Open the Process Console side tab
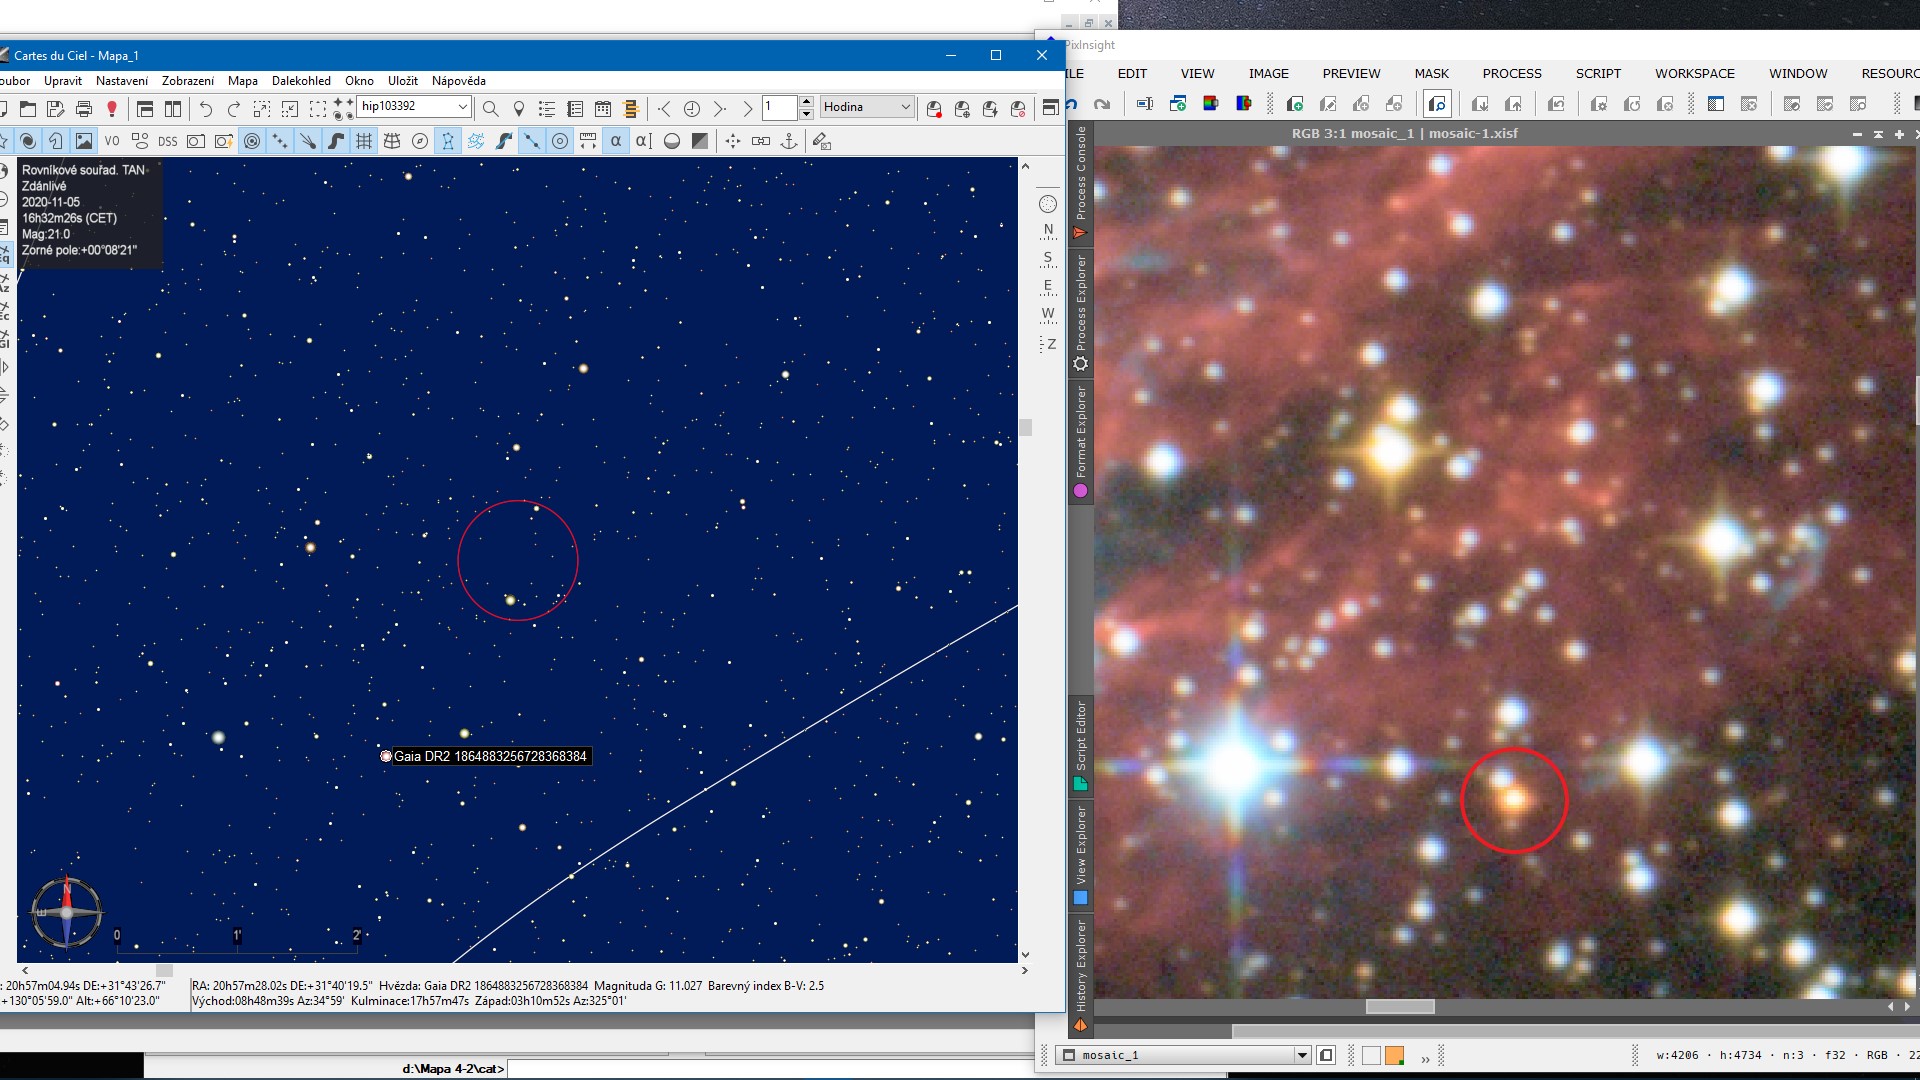The image size is (1920, 1080). click(1081, 182)
